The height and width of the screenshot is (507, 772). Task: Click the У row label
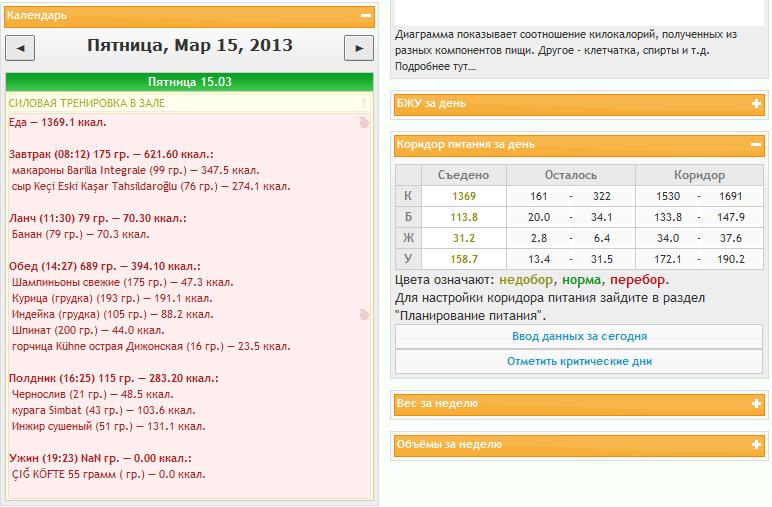pyautogui.click(x=408, y=259)
